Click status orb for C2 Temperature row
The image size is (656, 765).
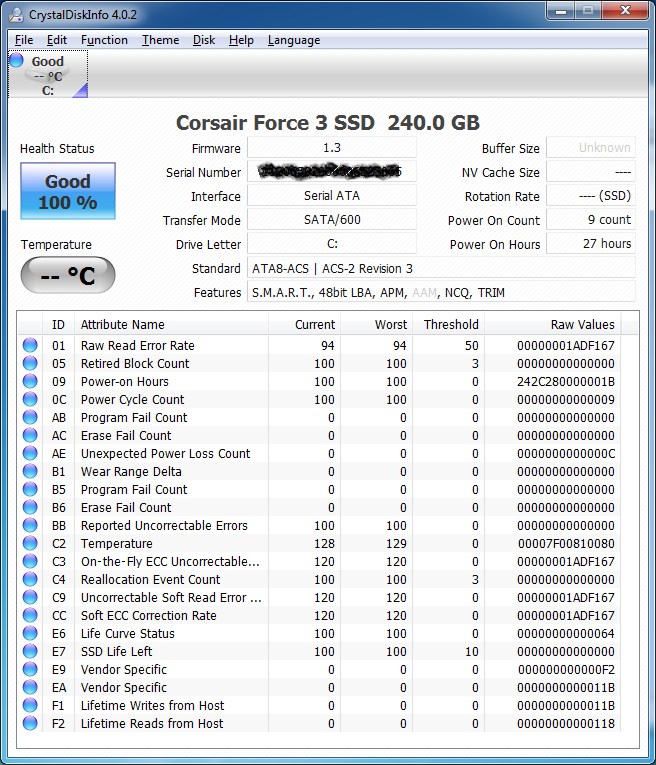(30, 543)
